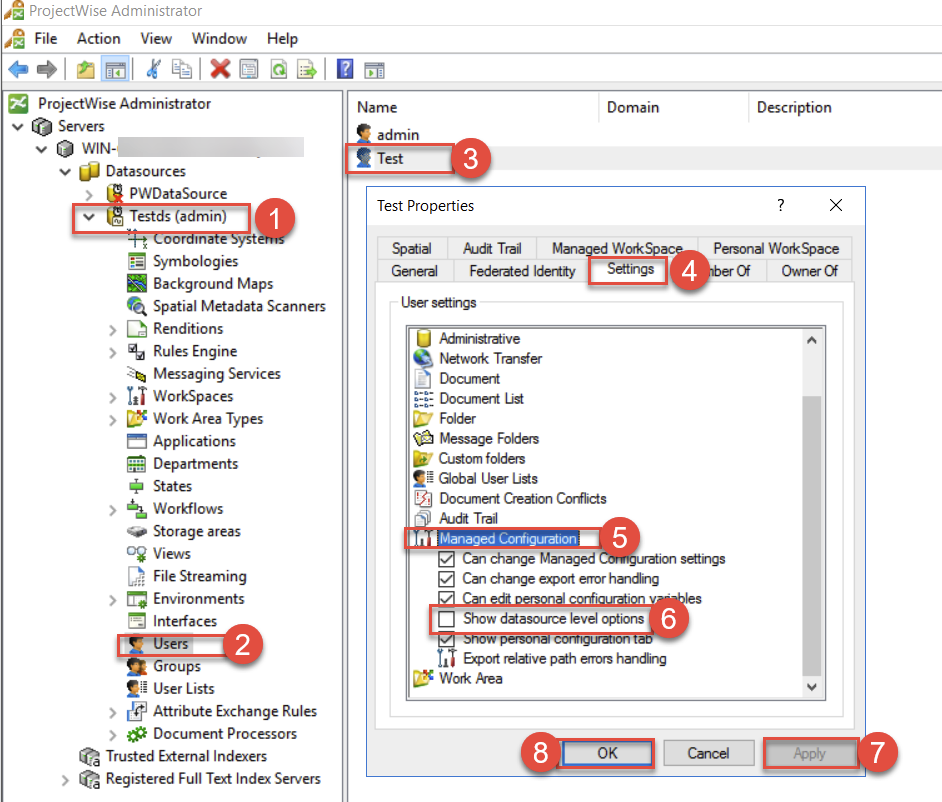
Task: Click the Apply button
Action: (810, 753)
